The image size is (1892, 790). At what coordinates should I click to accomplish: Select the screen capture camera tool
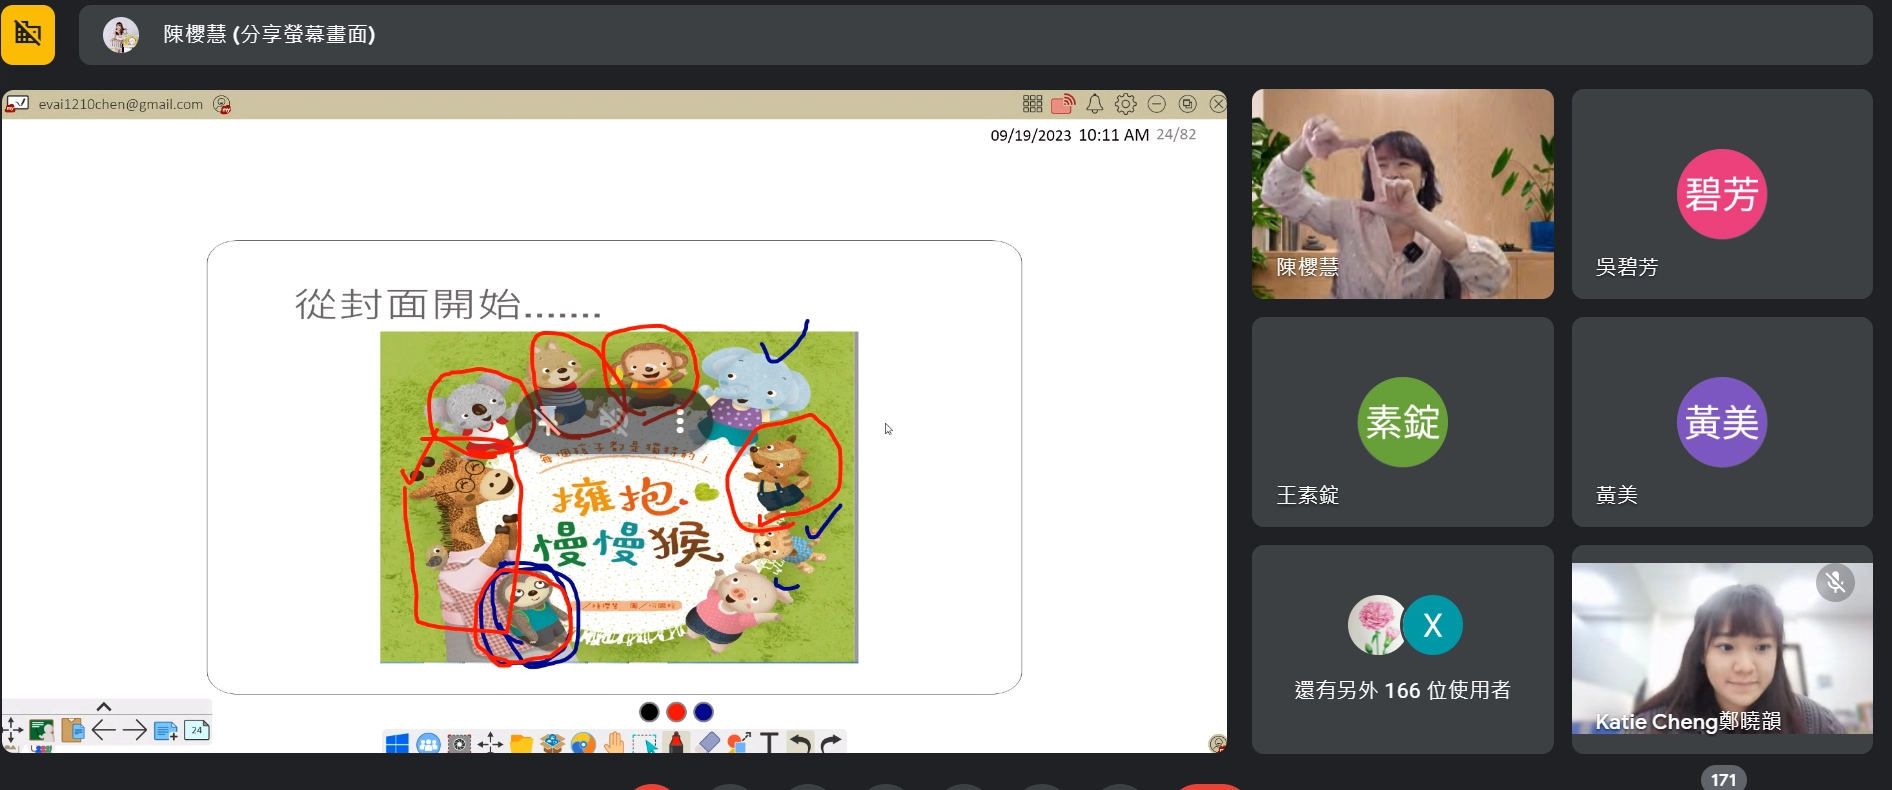(x=459, y=743)
